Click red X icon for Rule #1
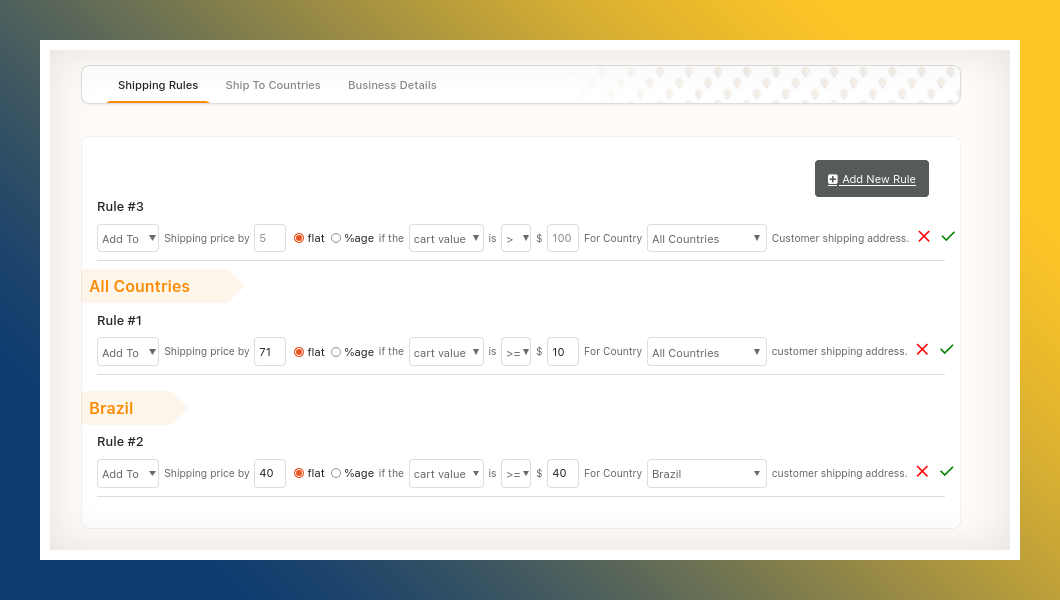 (922, 350)
